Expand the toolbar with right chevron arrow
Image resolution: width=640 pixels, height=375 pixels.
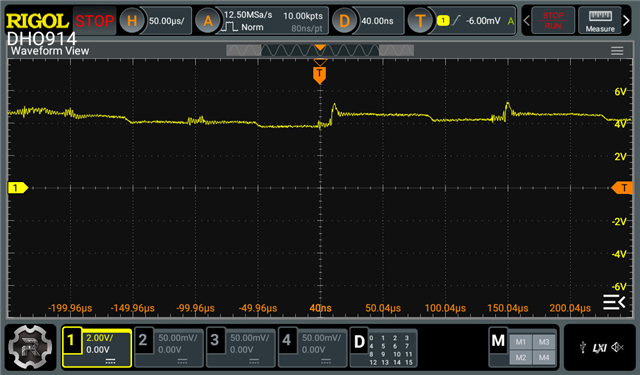(627, 20)
